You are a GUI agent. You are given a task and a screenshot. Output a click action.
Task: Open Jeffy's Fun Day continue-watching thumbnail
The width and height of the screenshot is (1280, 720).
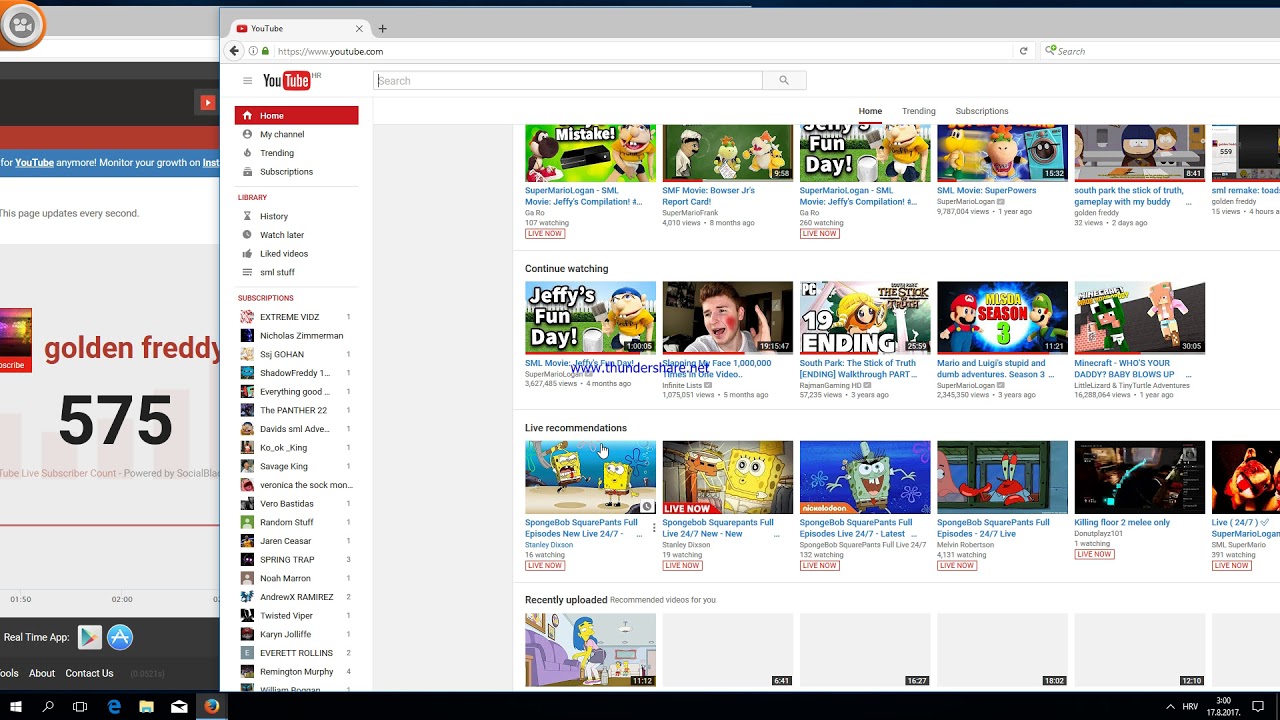click(x=590, y=318)
